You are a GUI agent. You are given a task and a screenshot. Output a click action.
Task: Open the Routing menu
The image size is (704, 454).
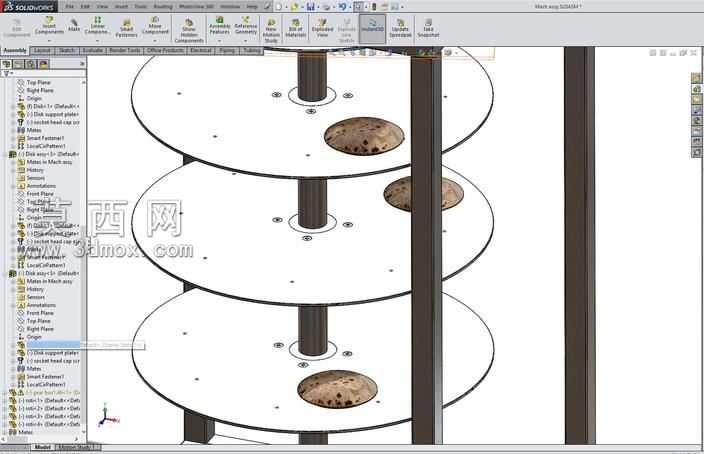(x=163, y=7)
